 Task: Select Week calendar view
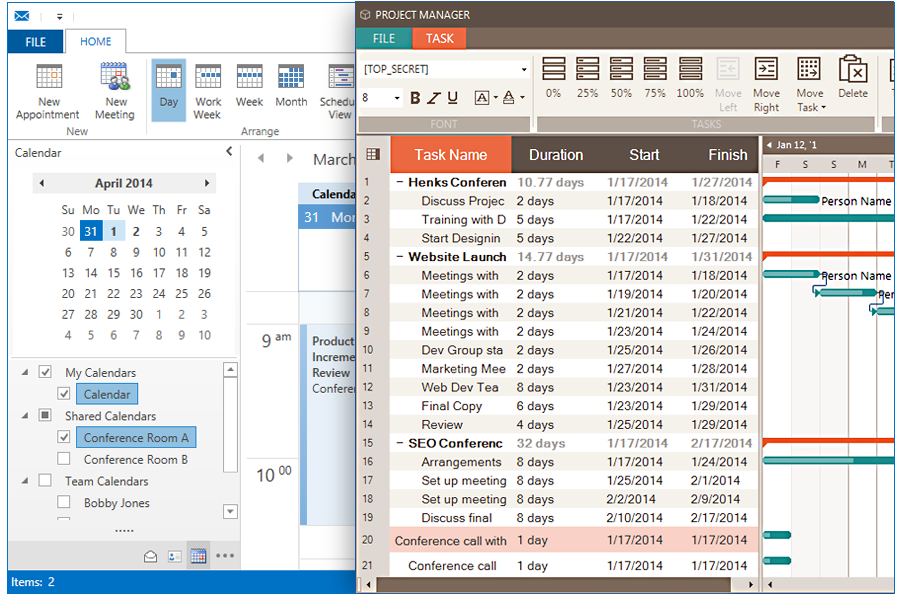pyautogui.click(x=249, y=86)
